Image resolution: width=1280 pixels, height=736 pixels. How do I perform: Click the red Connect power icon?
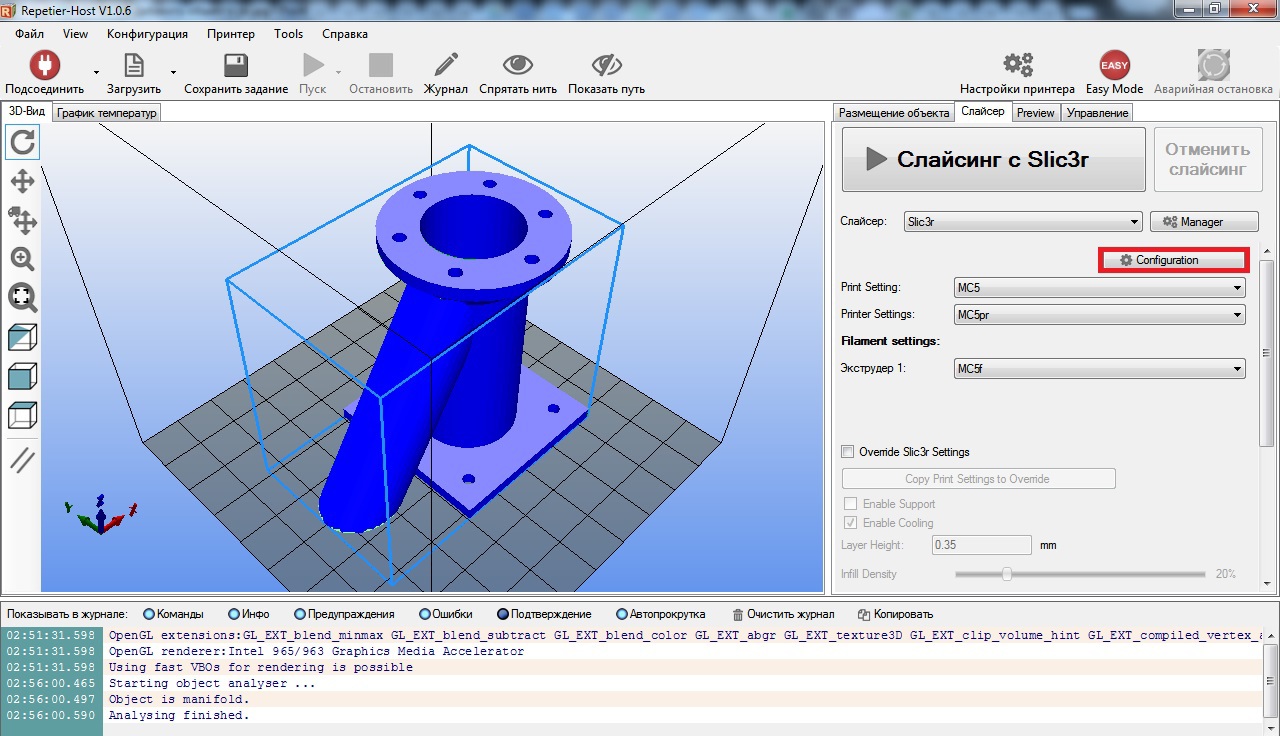click(44, 66)
